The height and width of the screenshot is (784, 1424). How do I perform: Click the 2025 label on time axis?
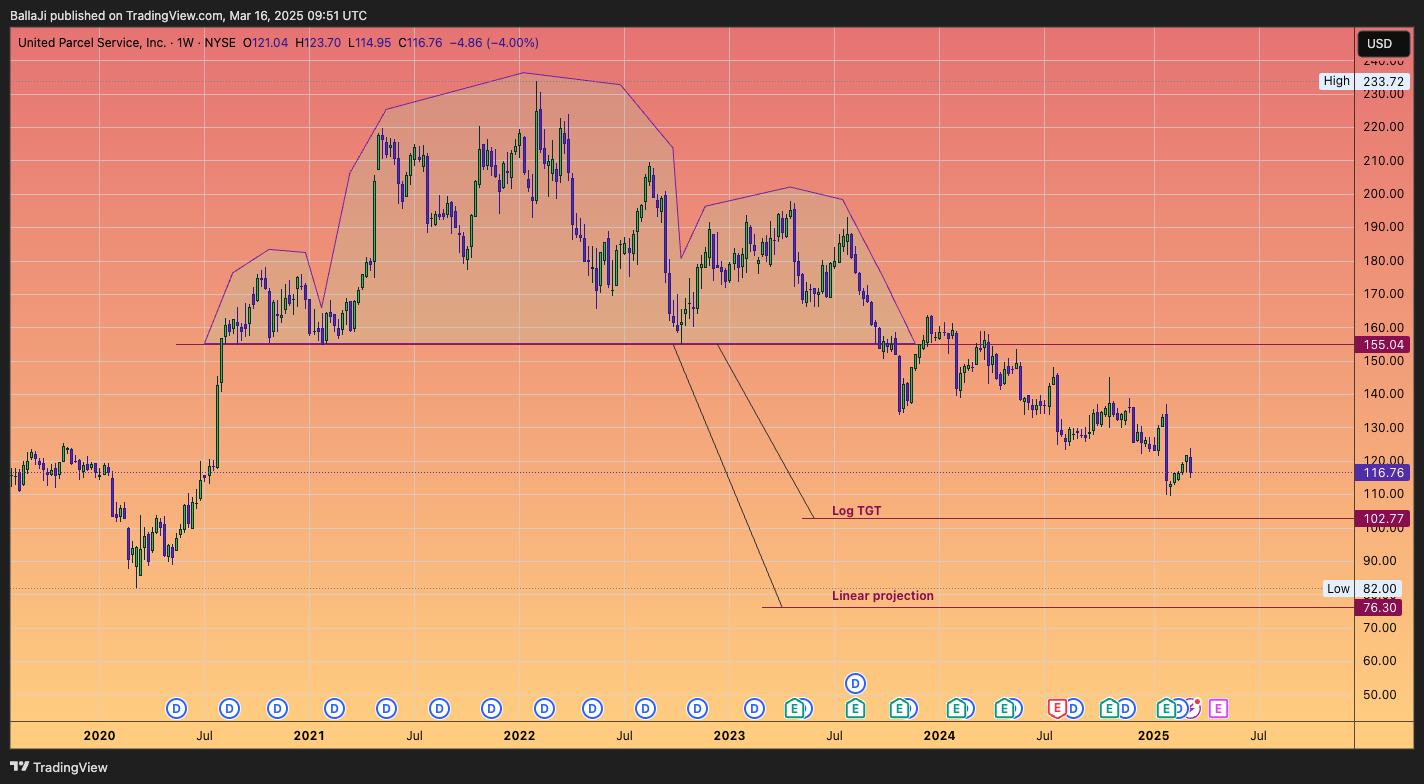(x=1154, y=736)
